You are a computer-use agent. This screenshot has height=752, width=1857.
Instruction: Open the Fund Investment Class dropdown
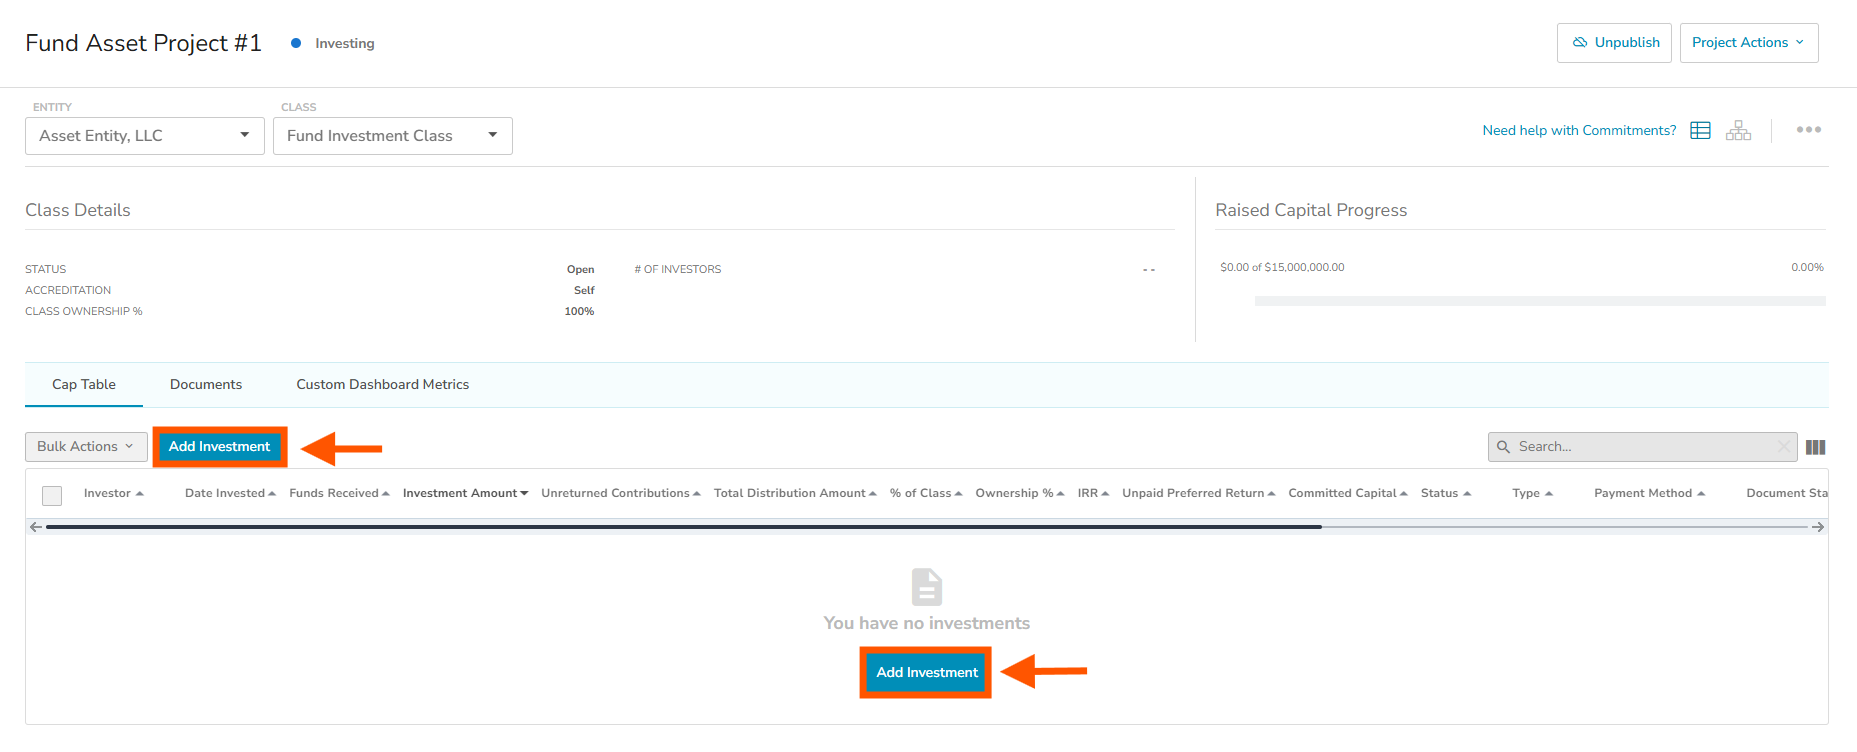pos(392,136)
